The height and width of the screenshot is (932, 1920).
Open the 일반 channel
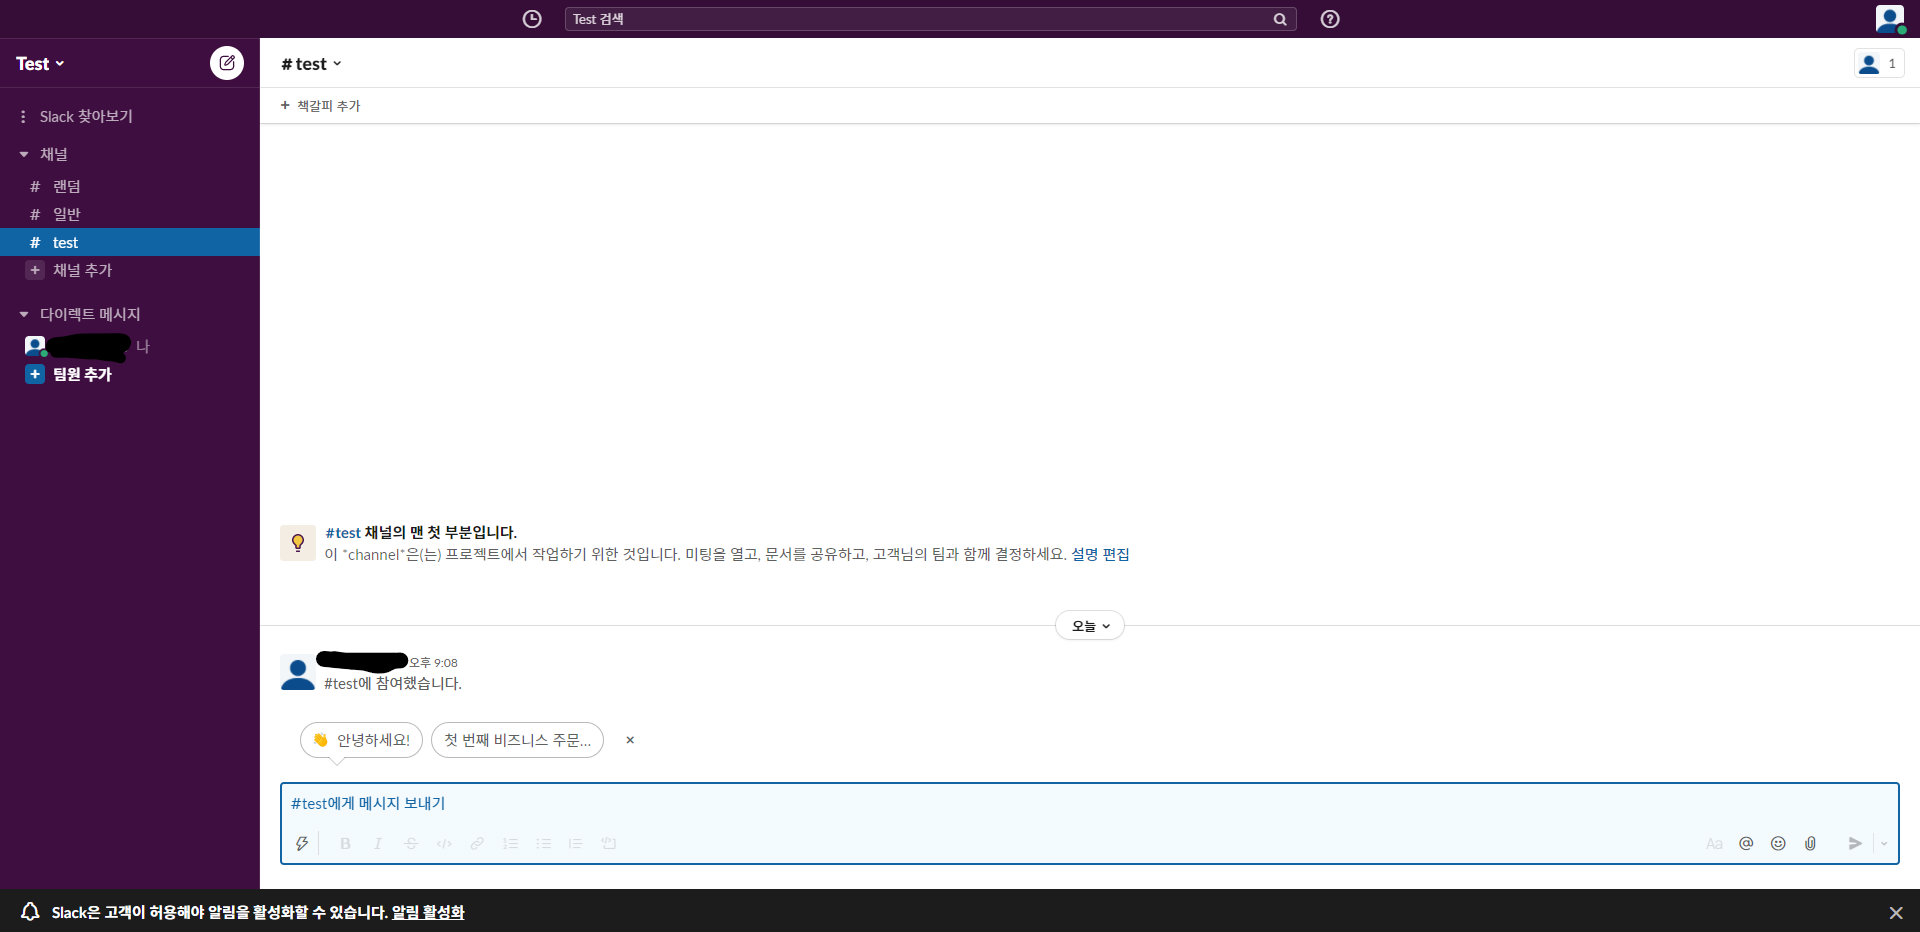[x=130, y=214]
